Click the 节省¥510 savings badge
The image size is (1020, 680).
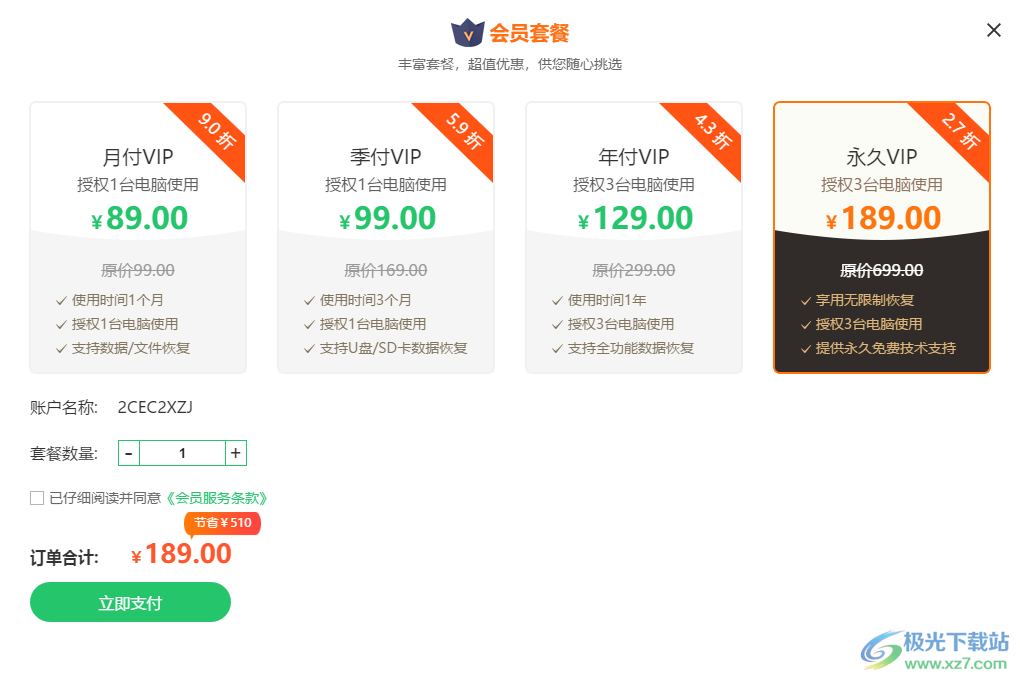[222, 523]
